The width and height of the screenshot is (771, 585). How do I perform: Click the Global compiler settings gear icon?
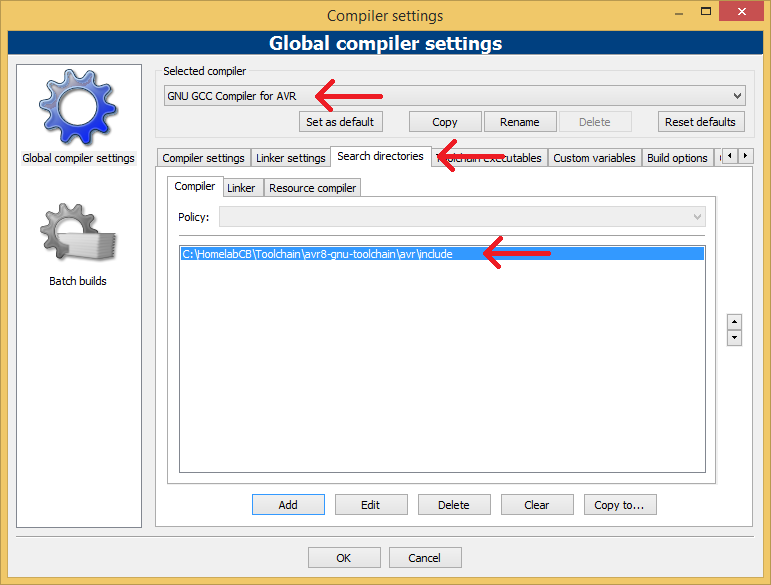click(x=78, y=107)
